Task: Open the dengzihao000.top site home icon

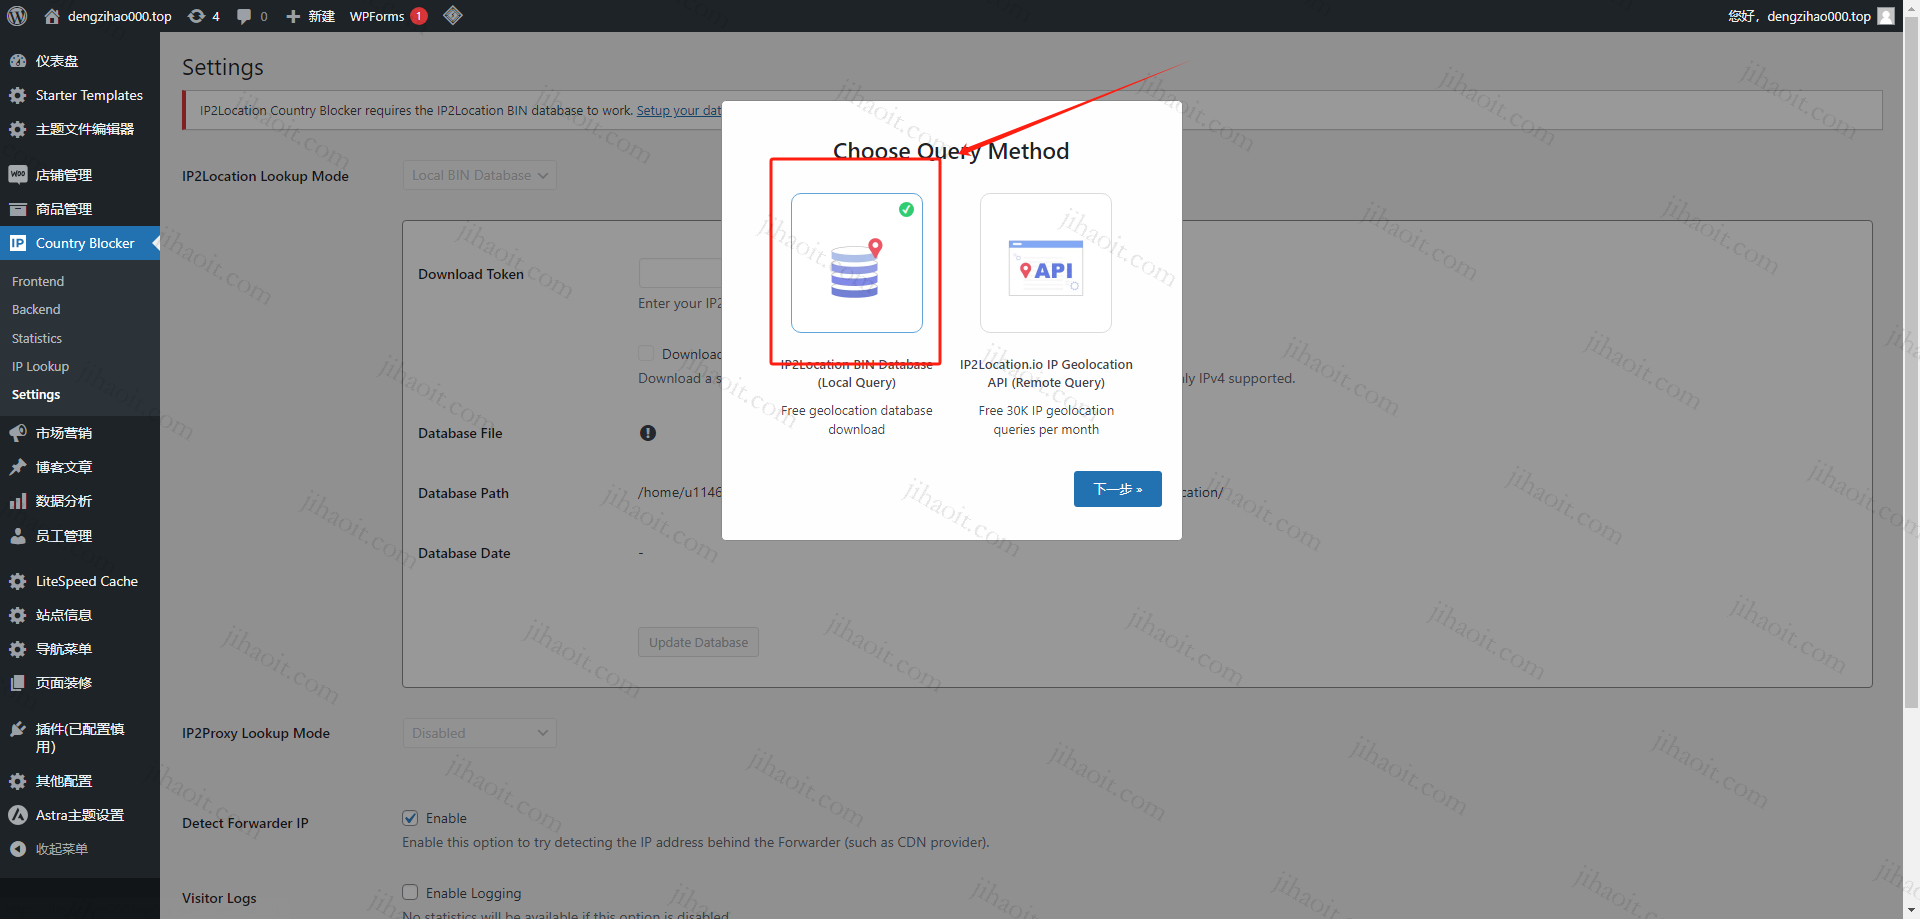Action: click(52, 16)
